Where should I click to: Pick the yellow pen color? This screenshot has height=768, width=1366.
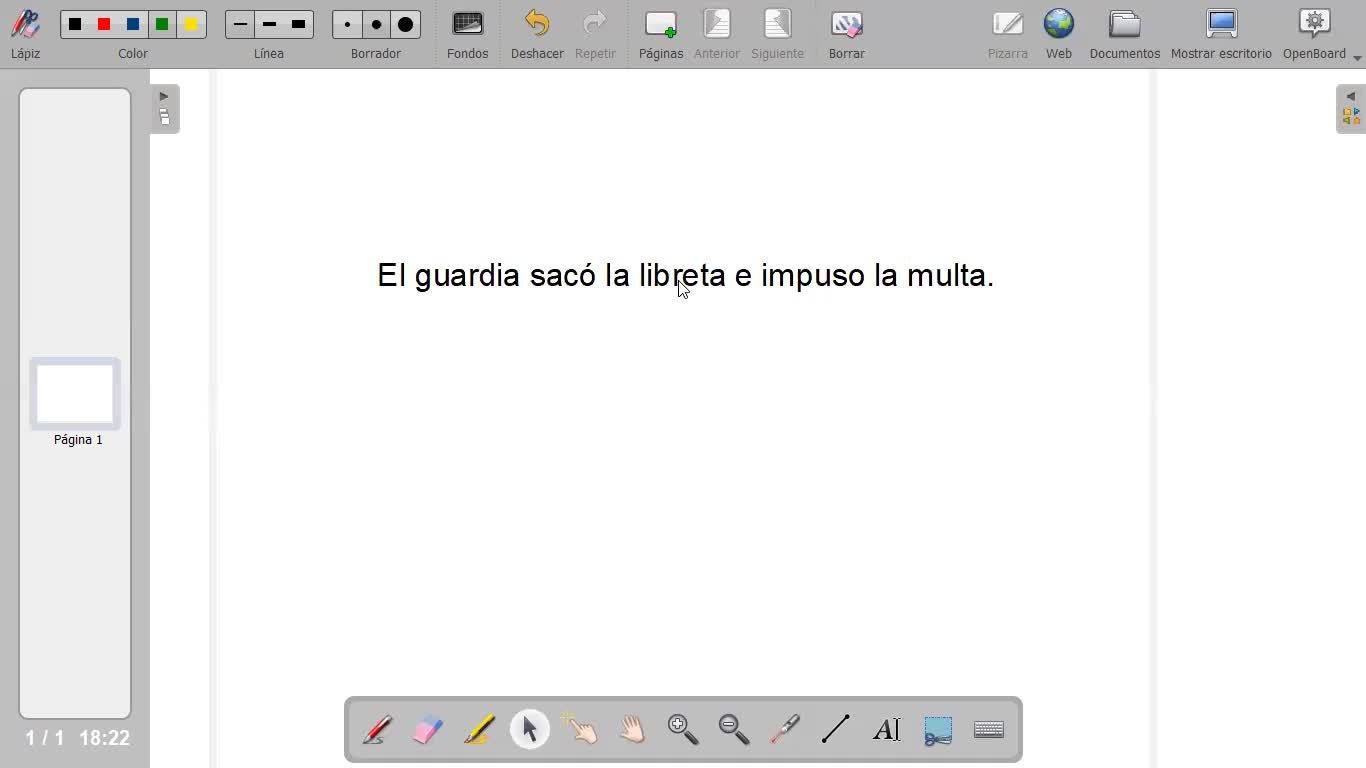point(191,24)
